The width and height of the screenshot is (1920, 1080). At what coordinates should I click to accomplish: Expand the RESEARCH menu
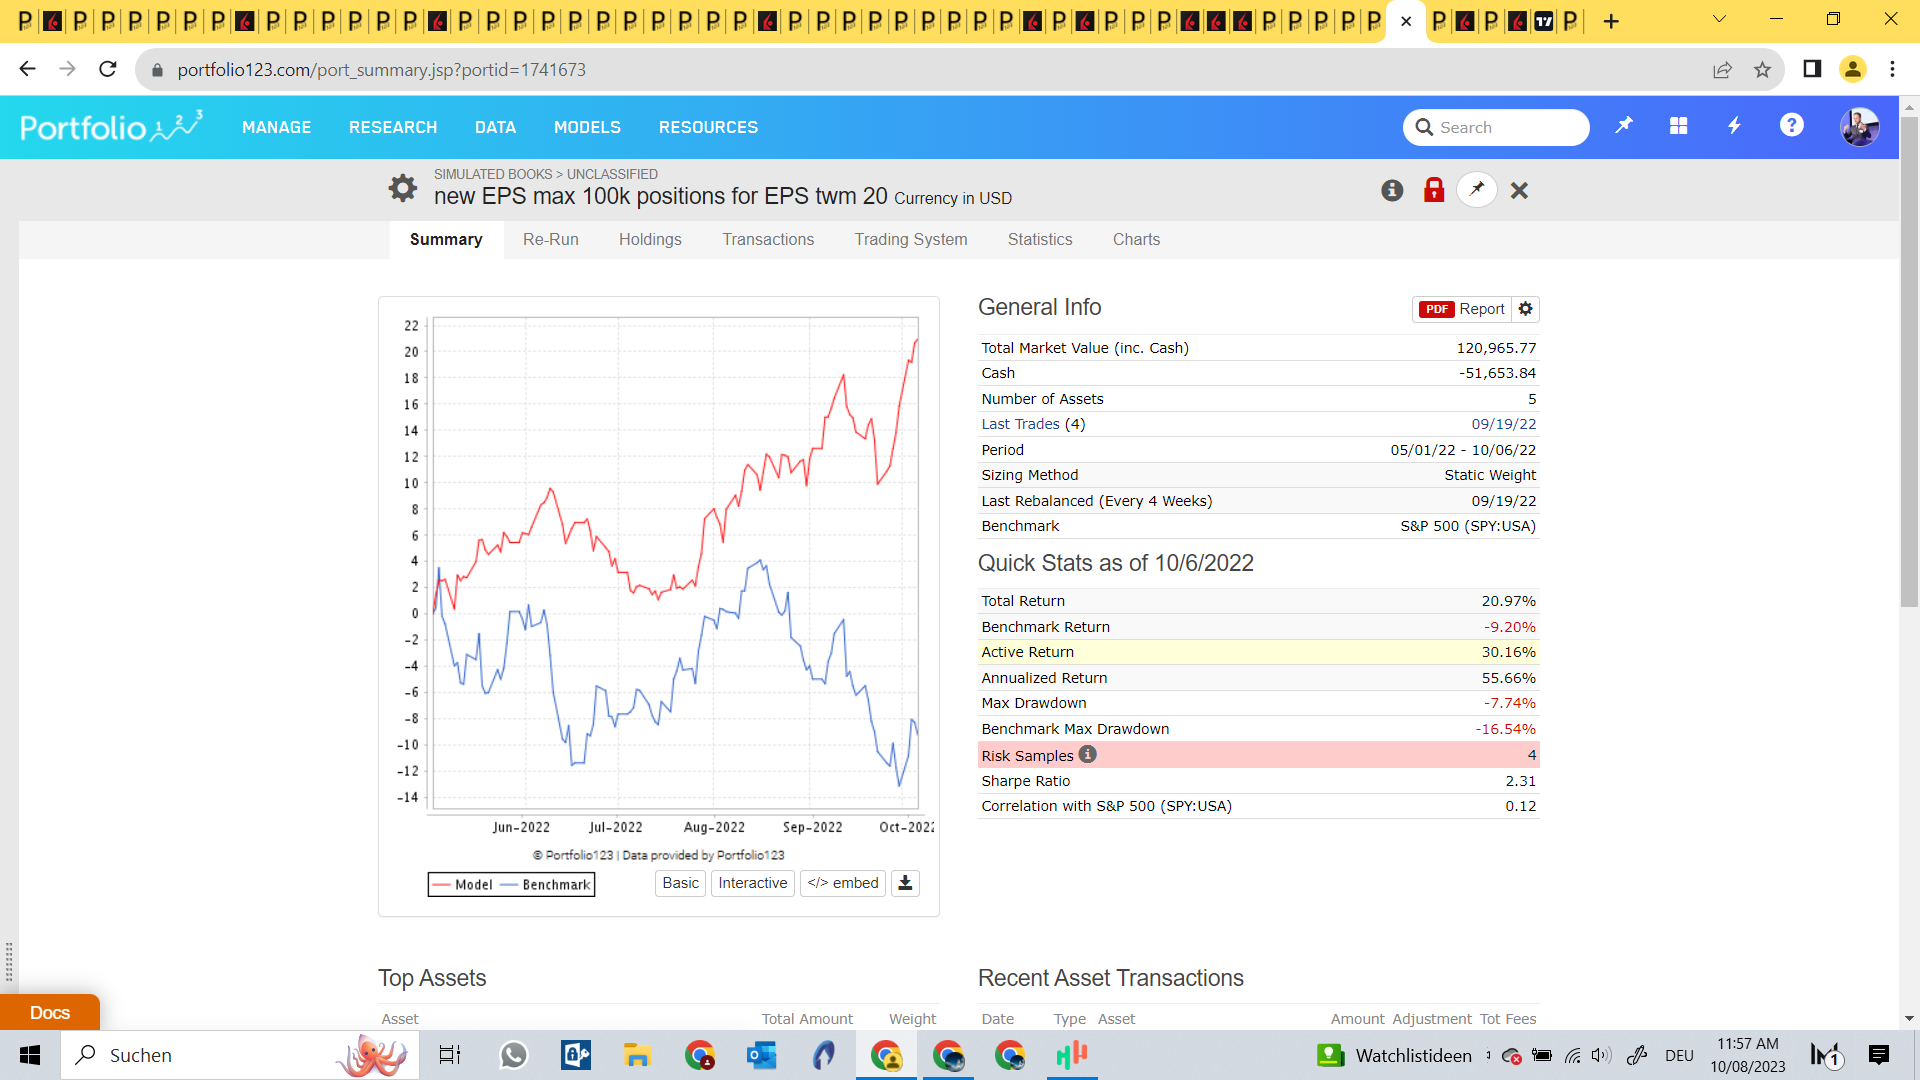[393, 127]
